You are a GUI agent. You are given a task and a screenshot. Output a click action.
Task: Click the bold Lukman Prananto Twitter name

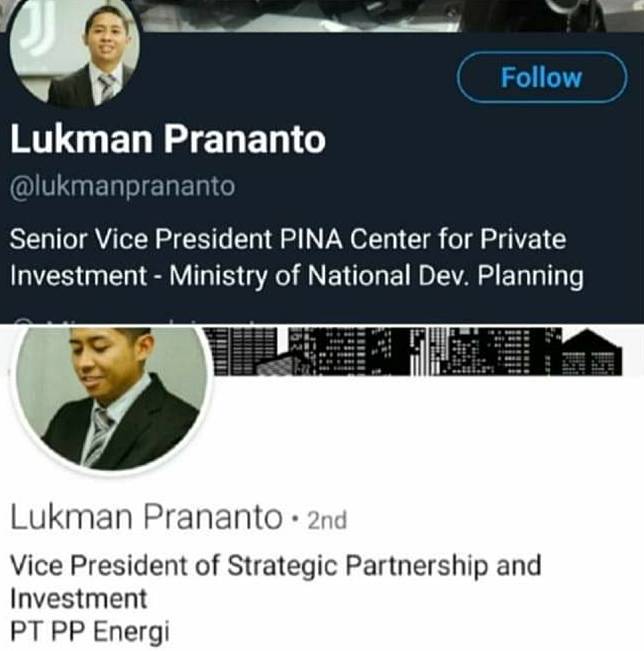pos(167,139)
